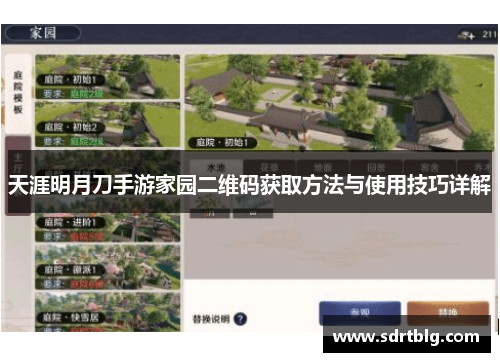Click the 替换说明 text label
Viewport: 500px width, 362px height.
pyautogui.click(x=211, y=319)
